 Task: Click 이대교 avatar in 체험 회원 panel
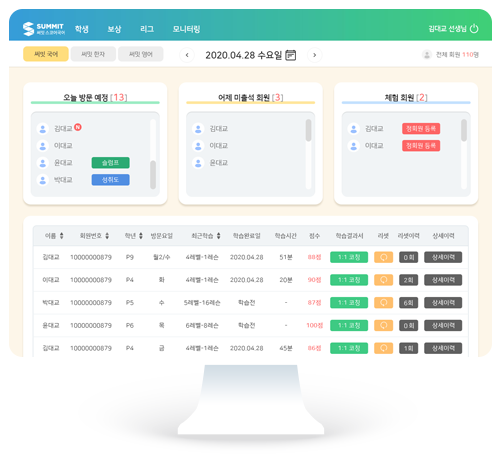[x=354, y=146]
